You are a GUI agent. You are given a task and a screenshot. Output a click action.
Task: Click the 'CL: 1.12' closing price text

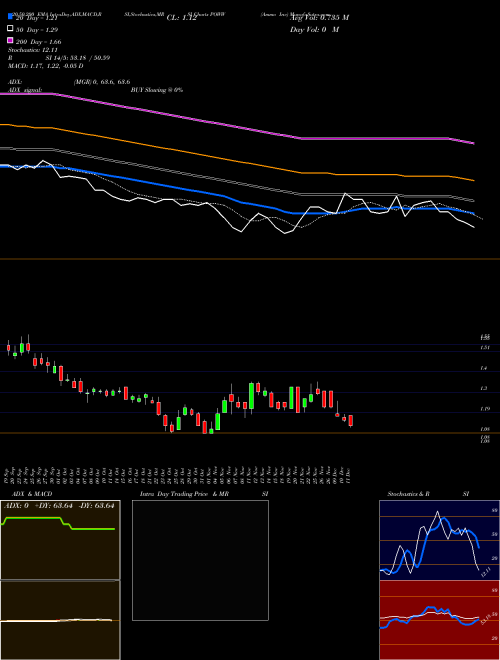click(x=182, y=18)
